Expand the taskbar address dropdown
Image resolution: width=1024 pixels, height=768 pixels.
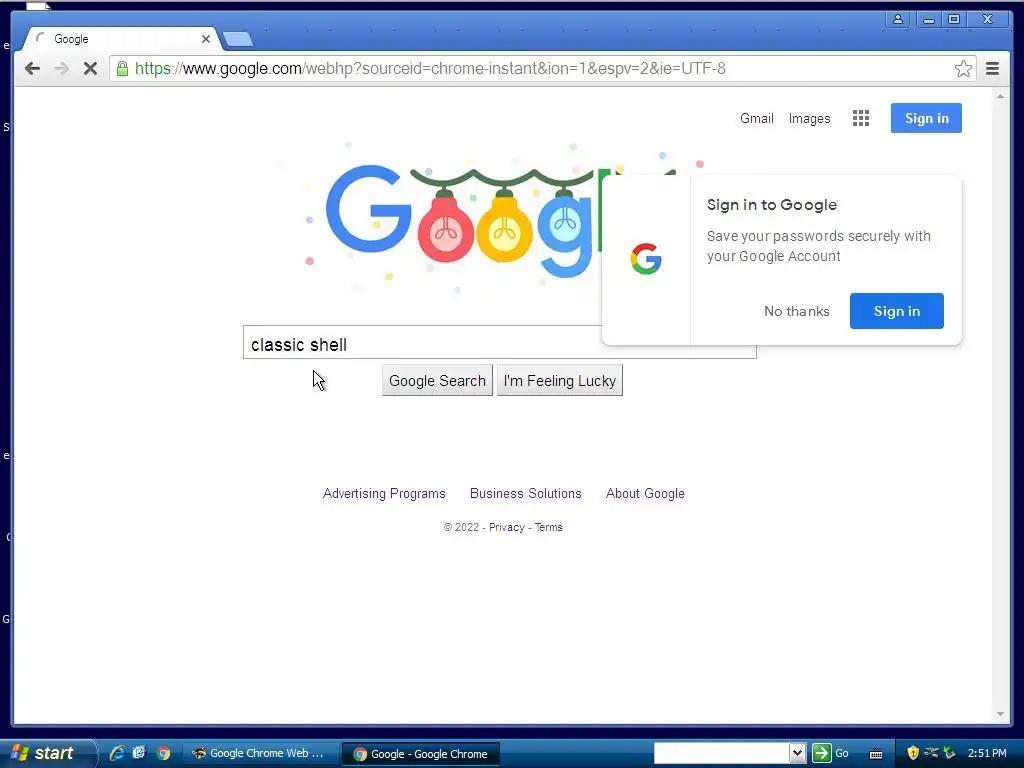coord(797,753)
